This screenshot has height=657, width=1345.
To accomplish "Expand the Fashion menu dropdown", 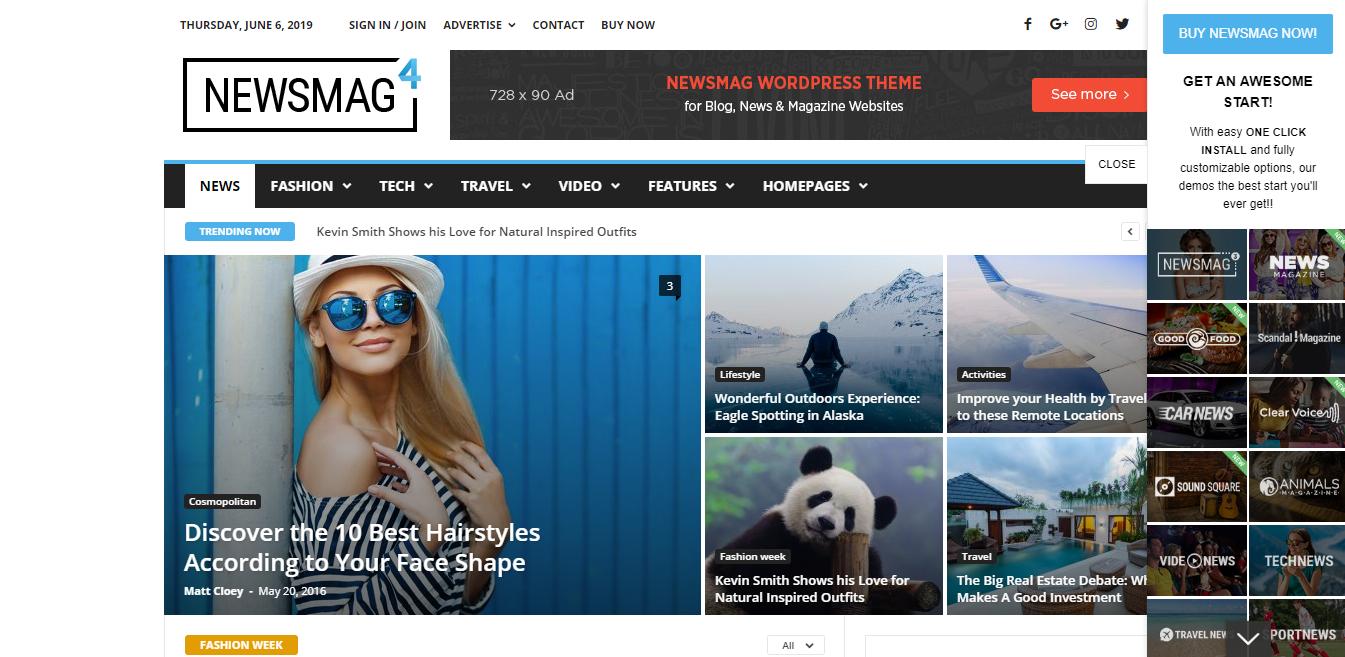I will click(310, 186).
